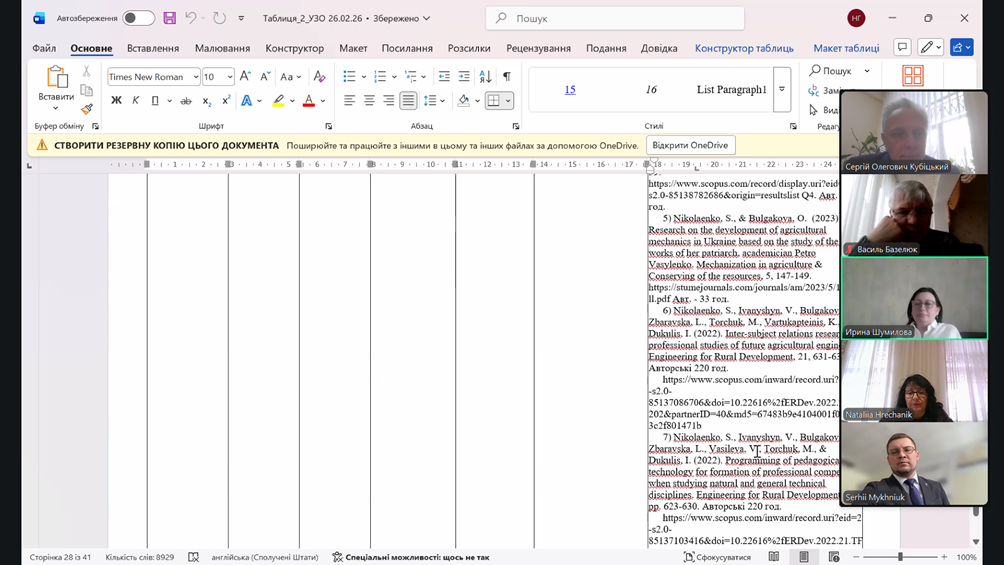Toggle superscript formatting

point(226,101)
